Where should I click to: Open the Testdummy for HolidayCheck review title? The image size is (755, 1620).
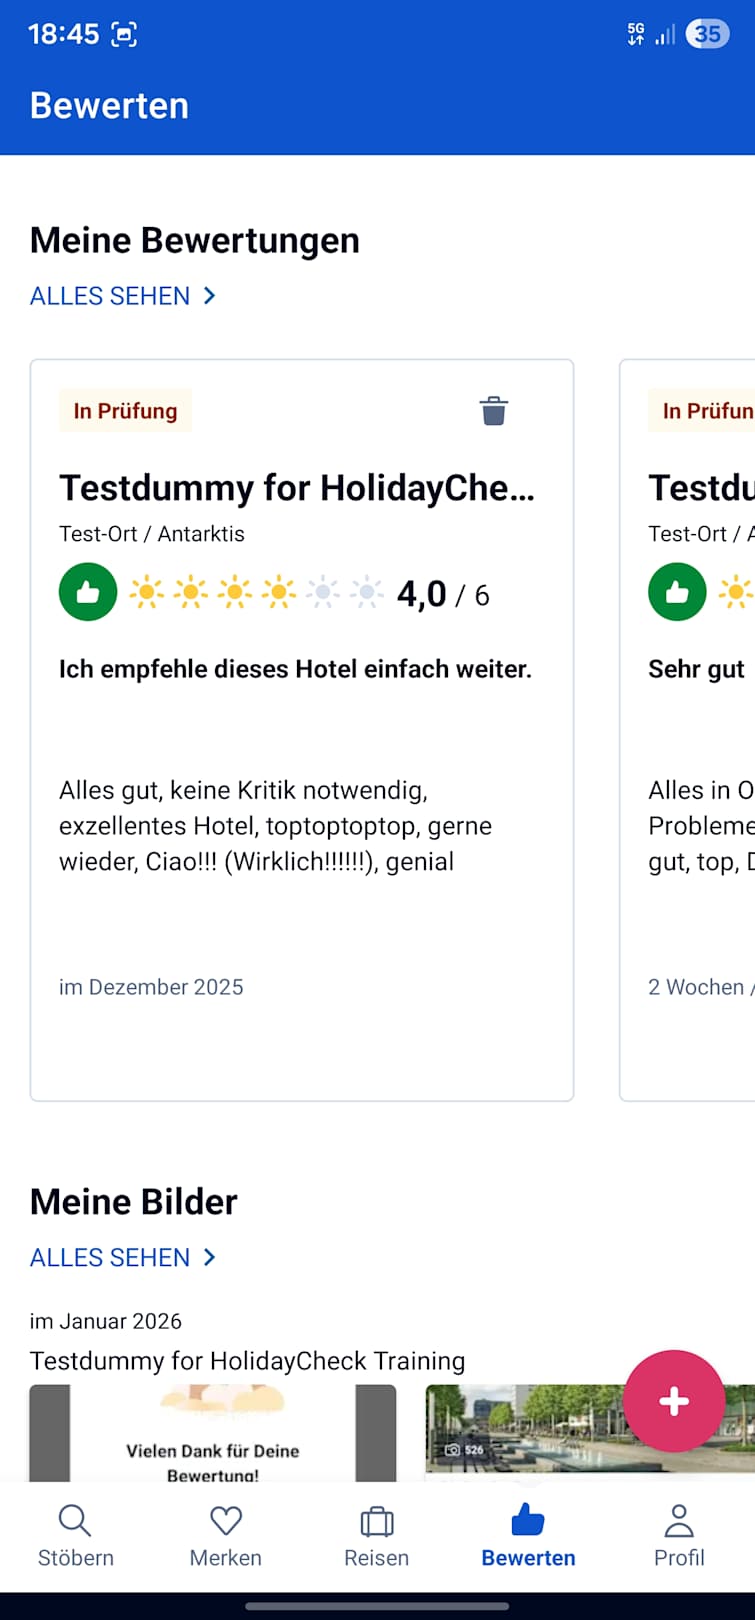pos(297,488)
